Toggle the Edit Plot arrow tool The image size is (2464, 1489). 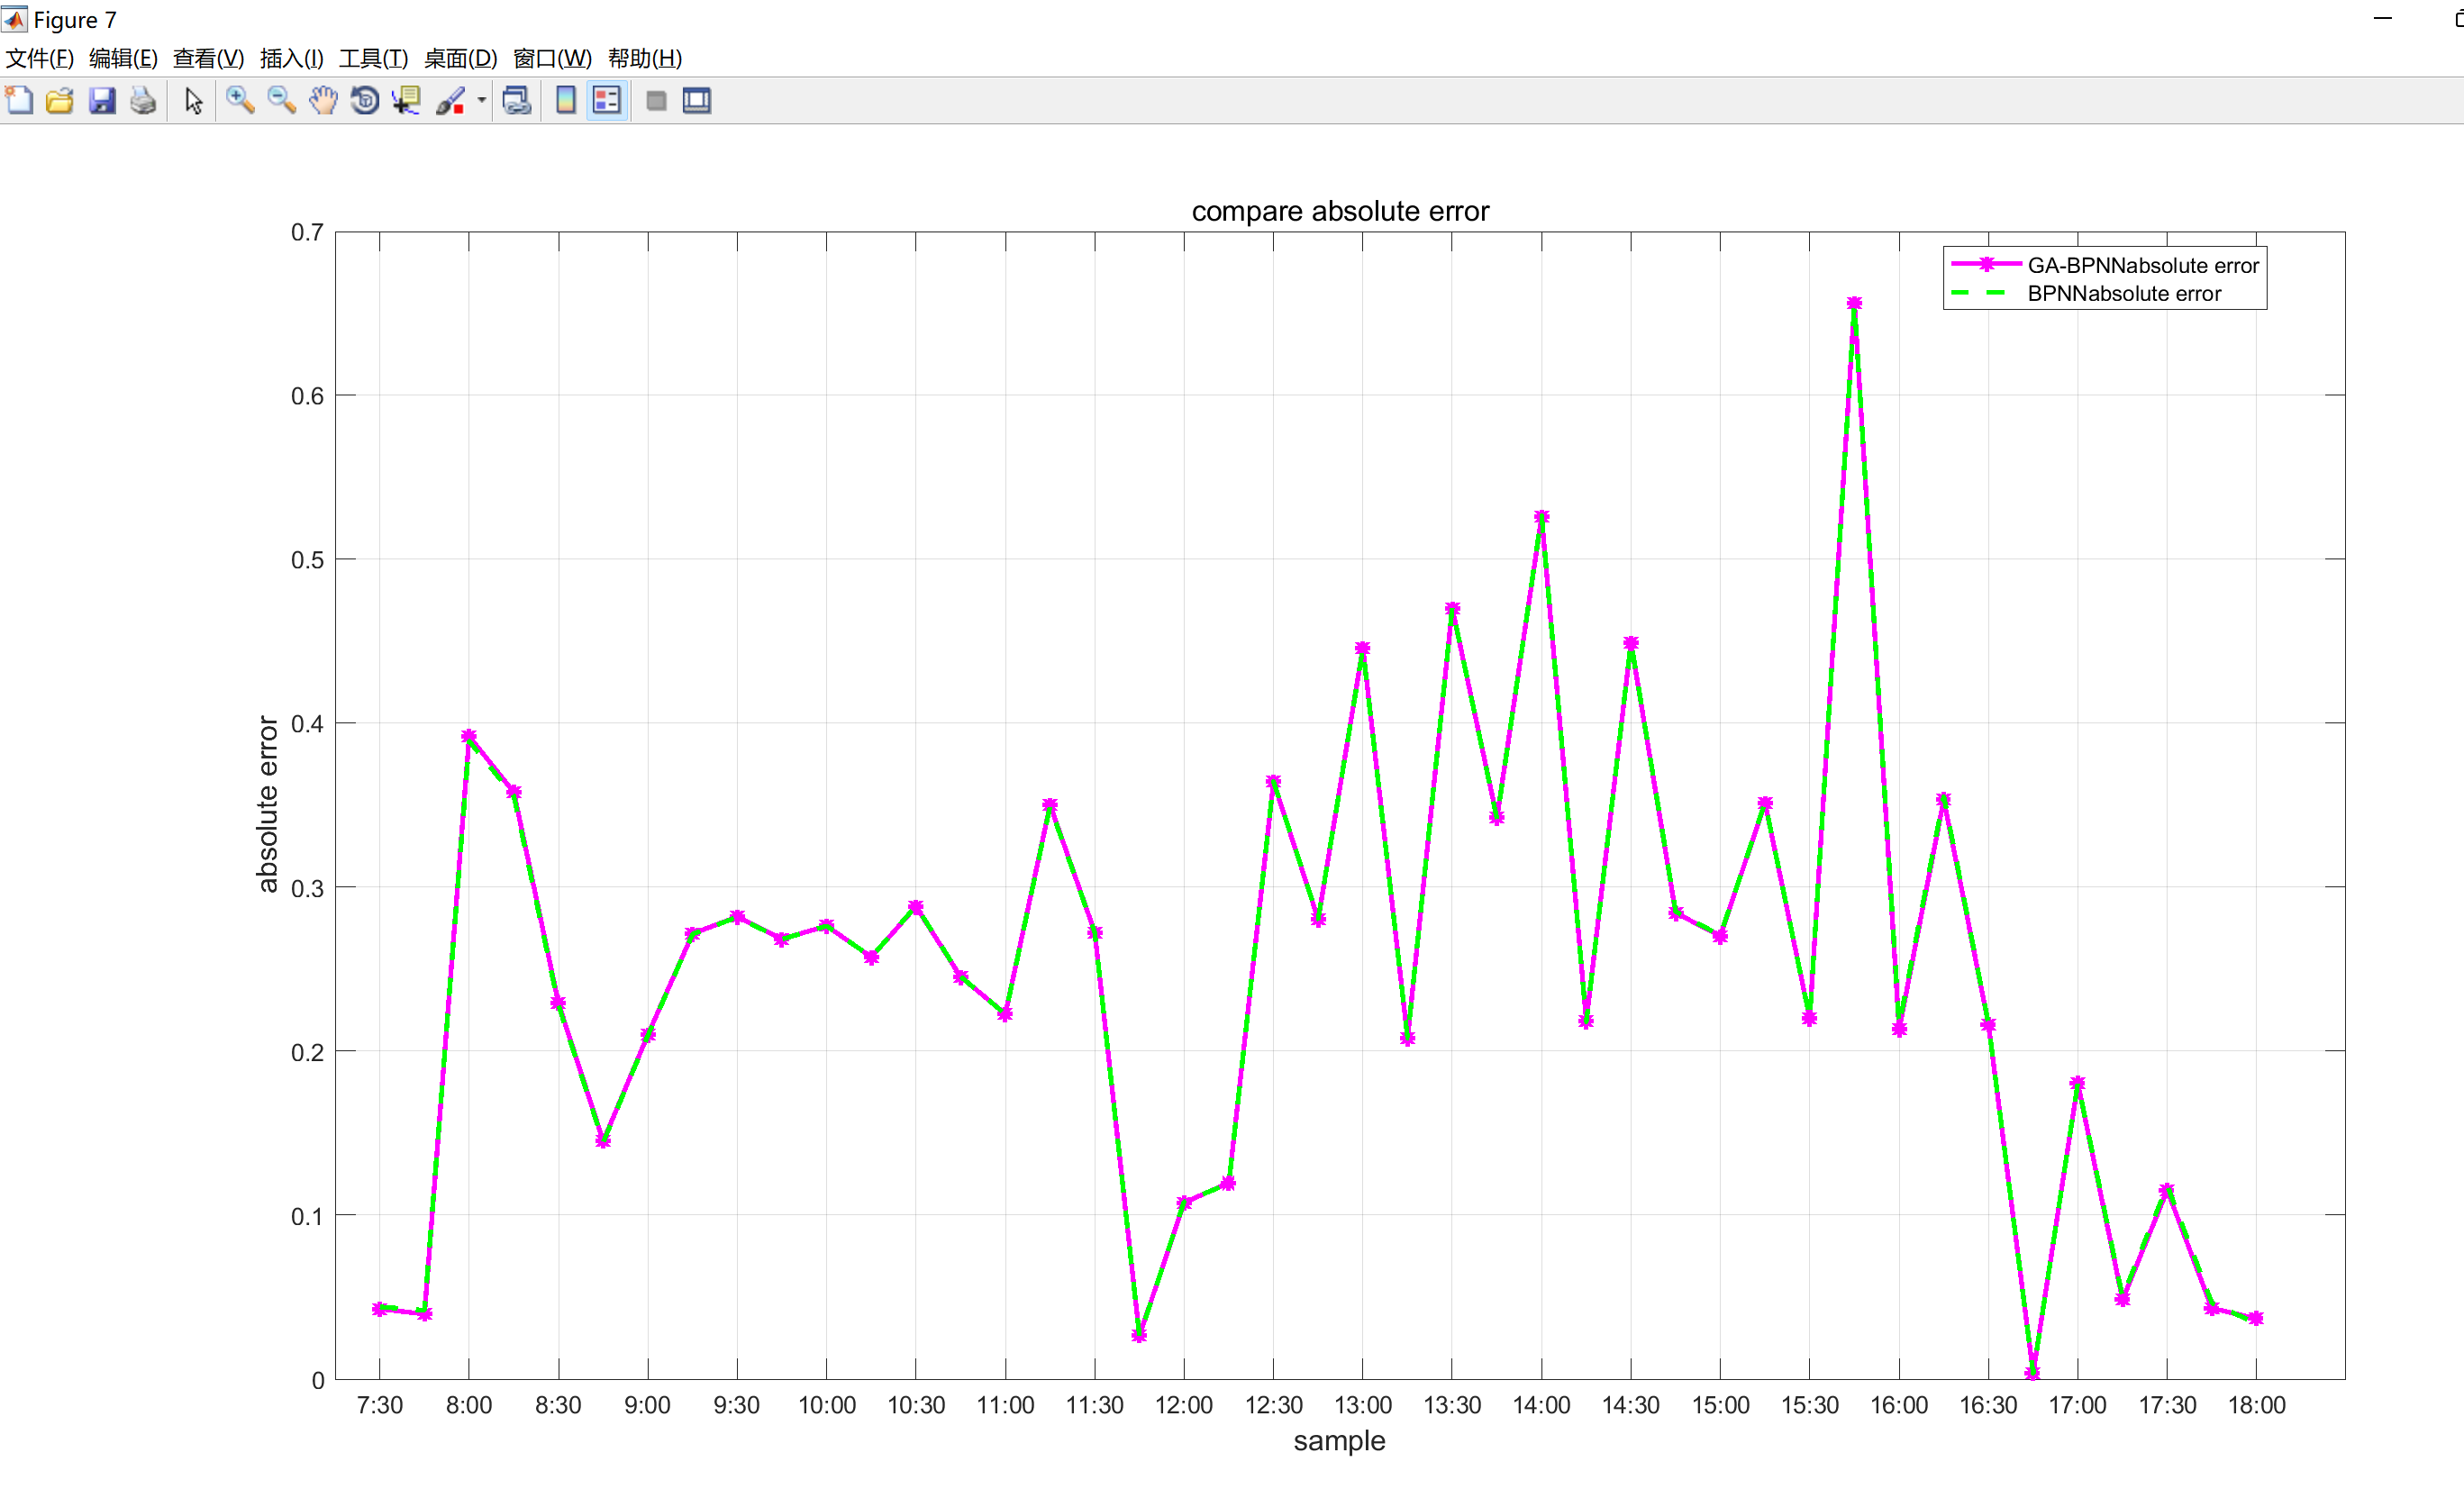[194, 100]
